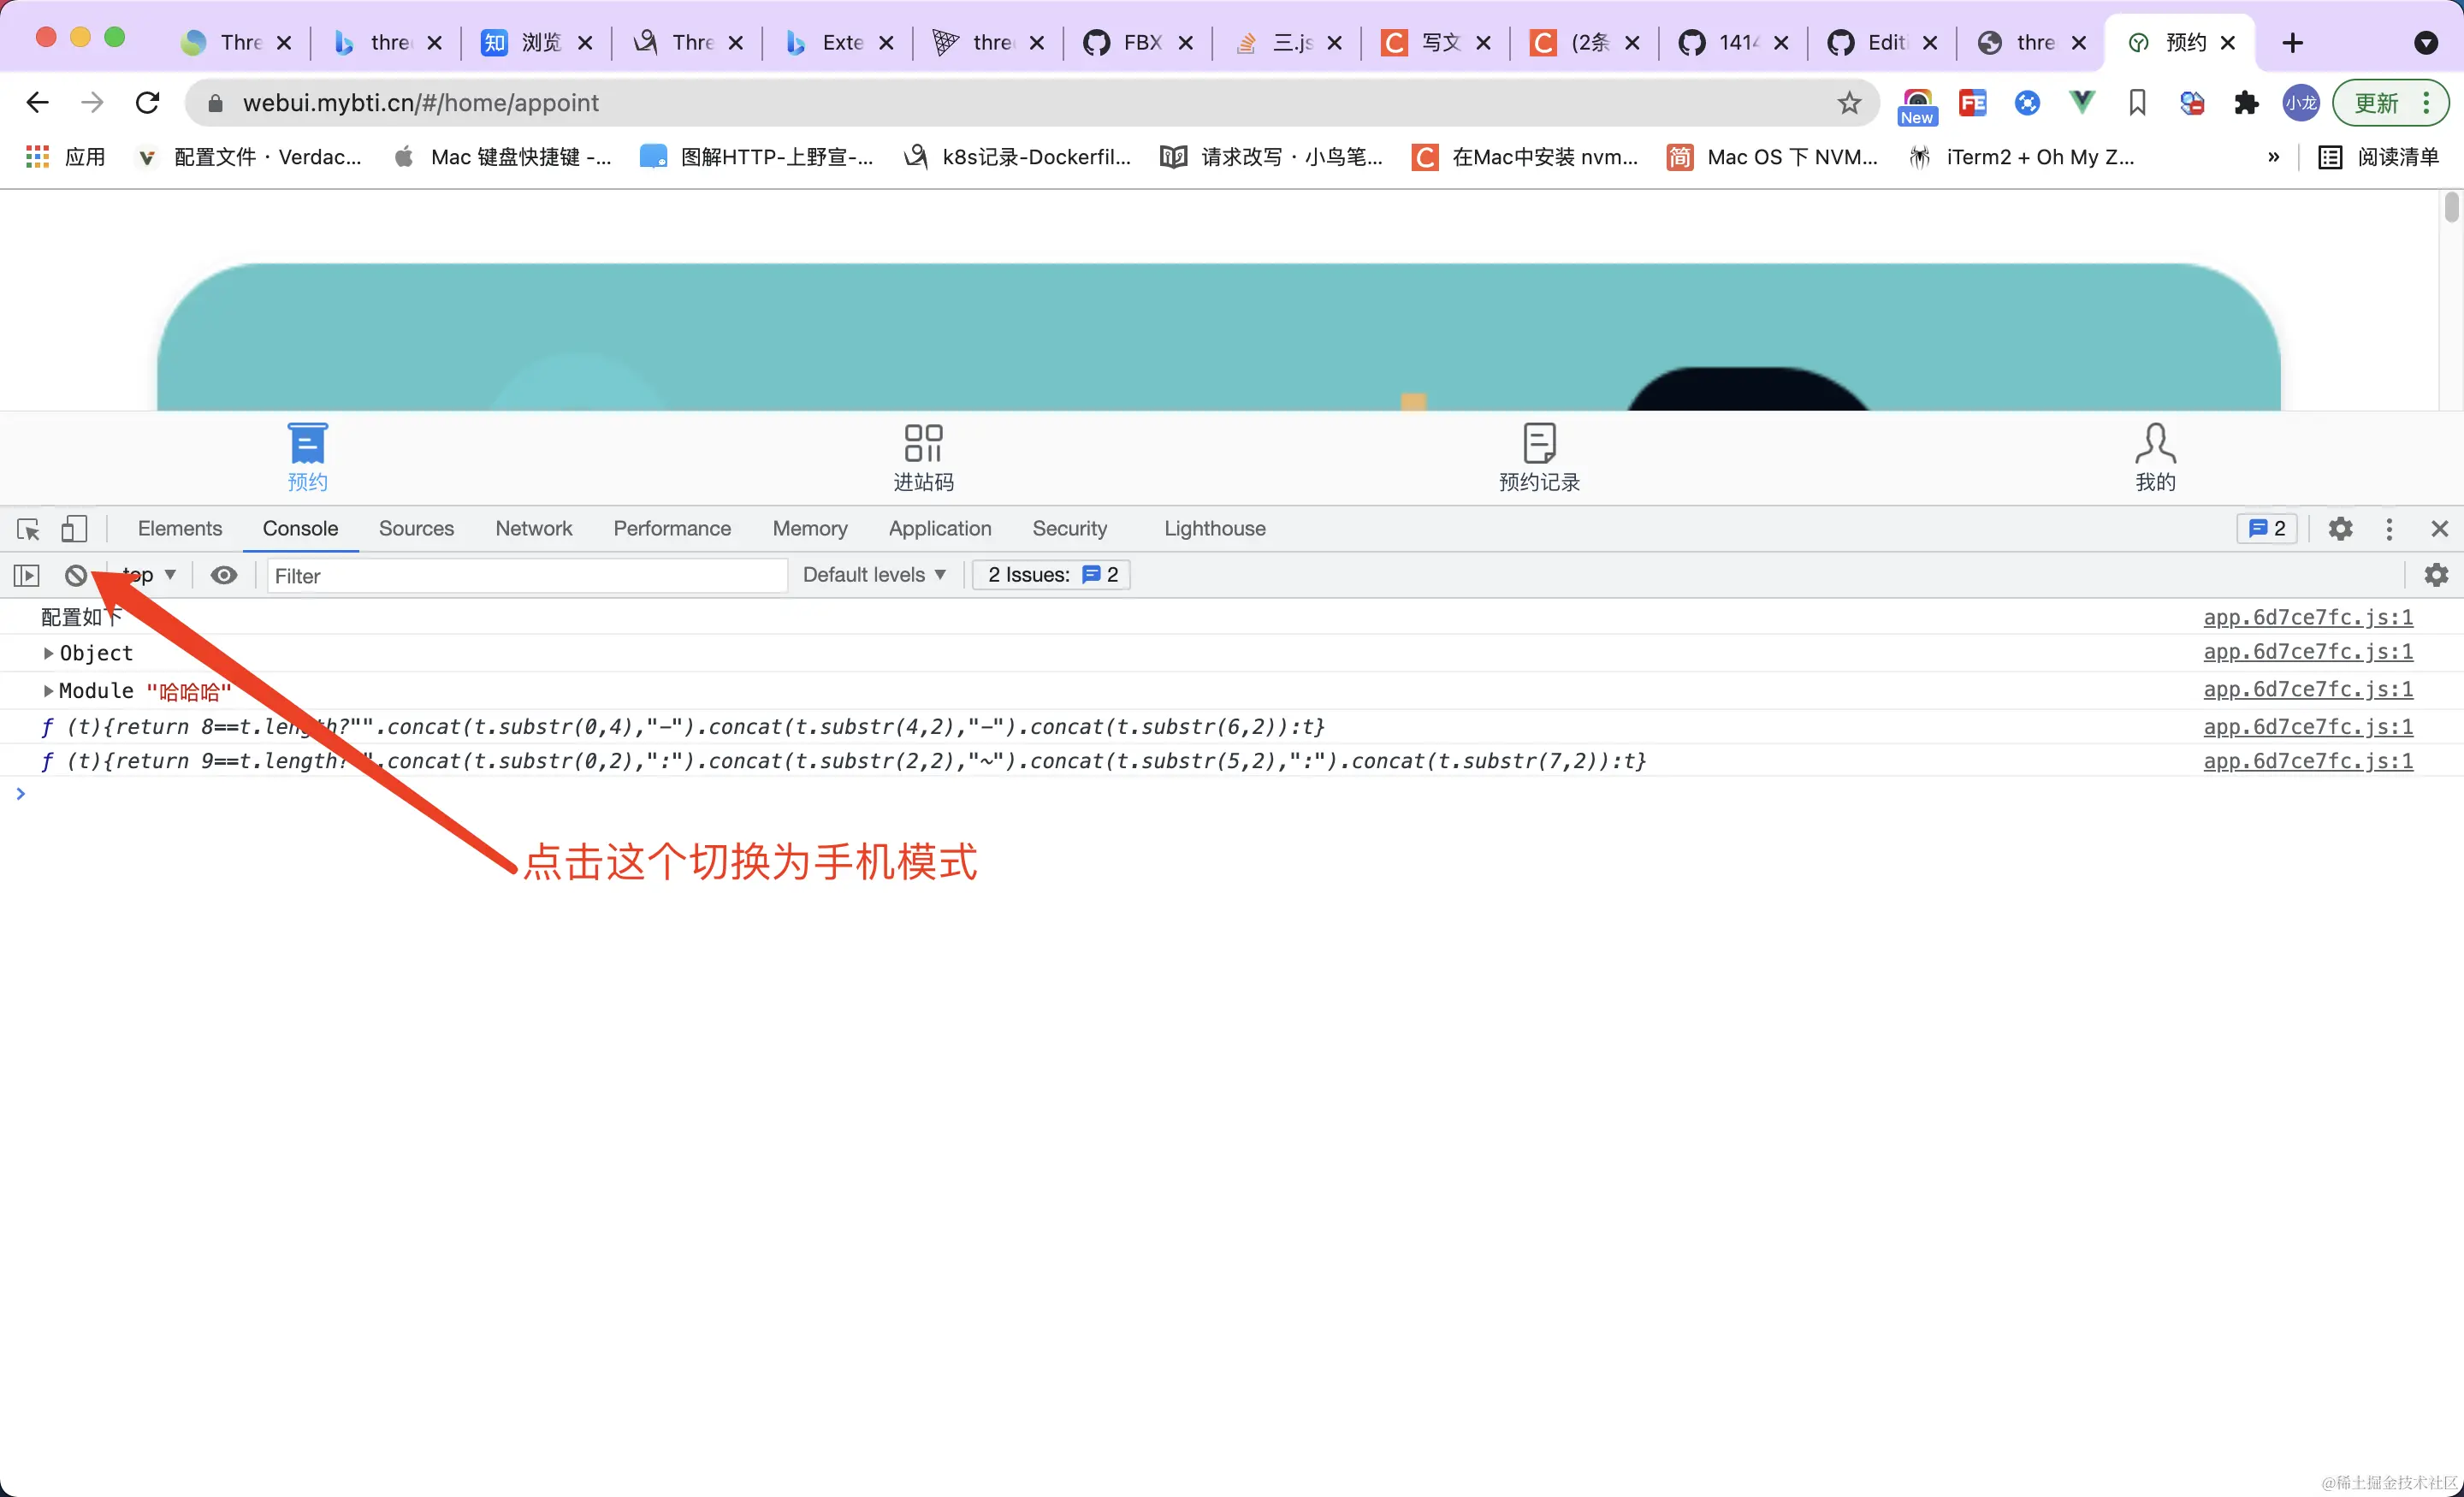
Task: Expand the Object entry in the console
Action: point(48,653)
